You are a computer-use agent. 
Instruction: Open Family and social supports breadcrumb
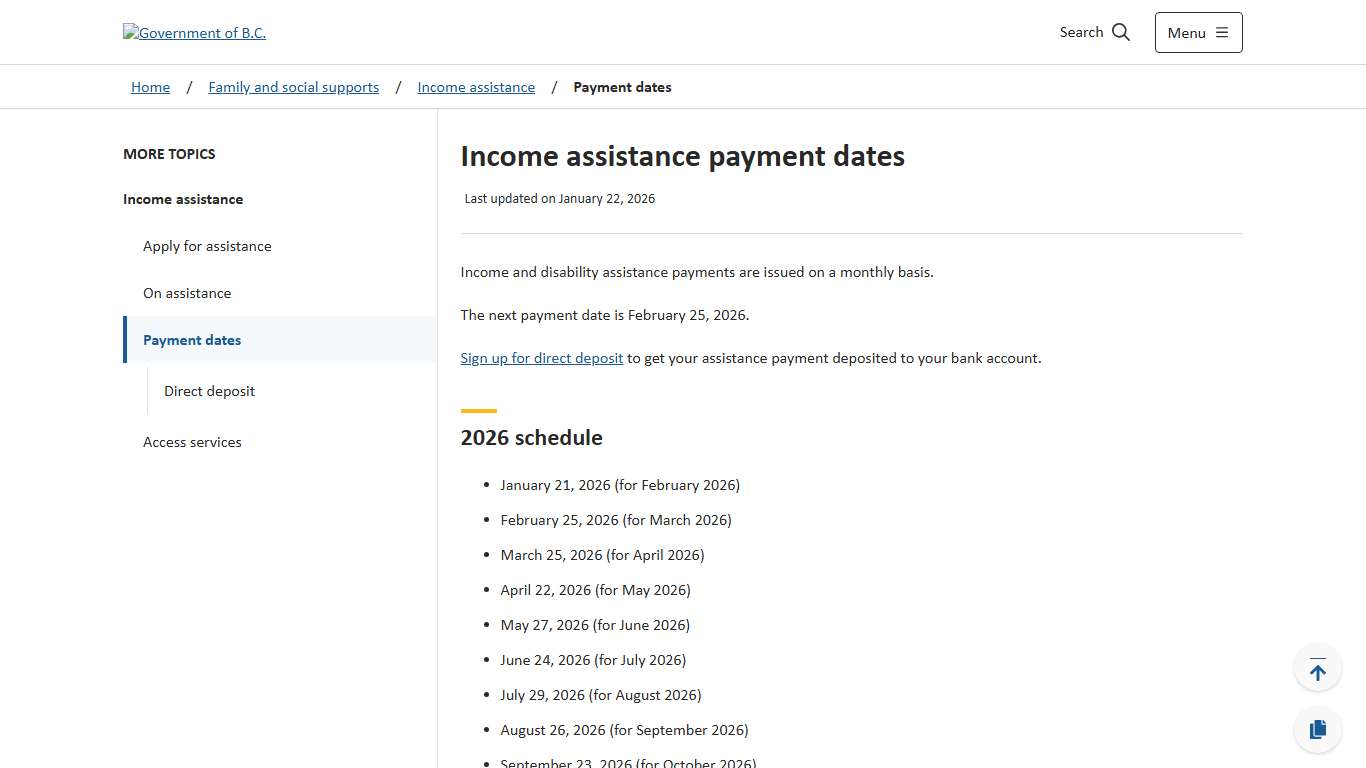coord(293,87)
